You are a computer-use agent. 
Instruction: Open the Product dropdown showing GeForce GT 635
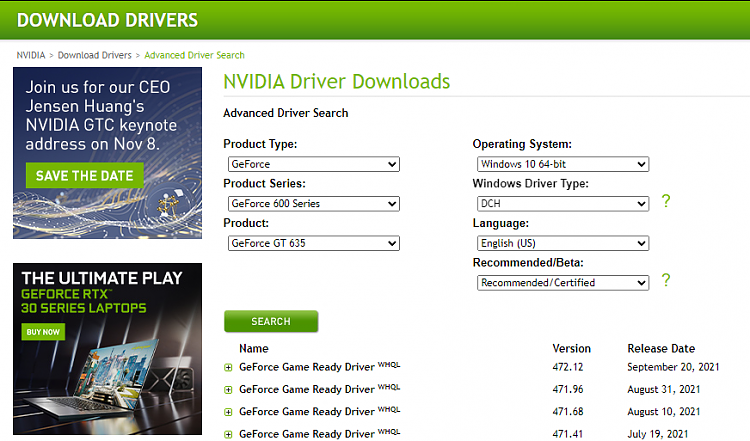(314, 243)
